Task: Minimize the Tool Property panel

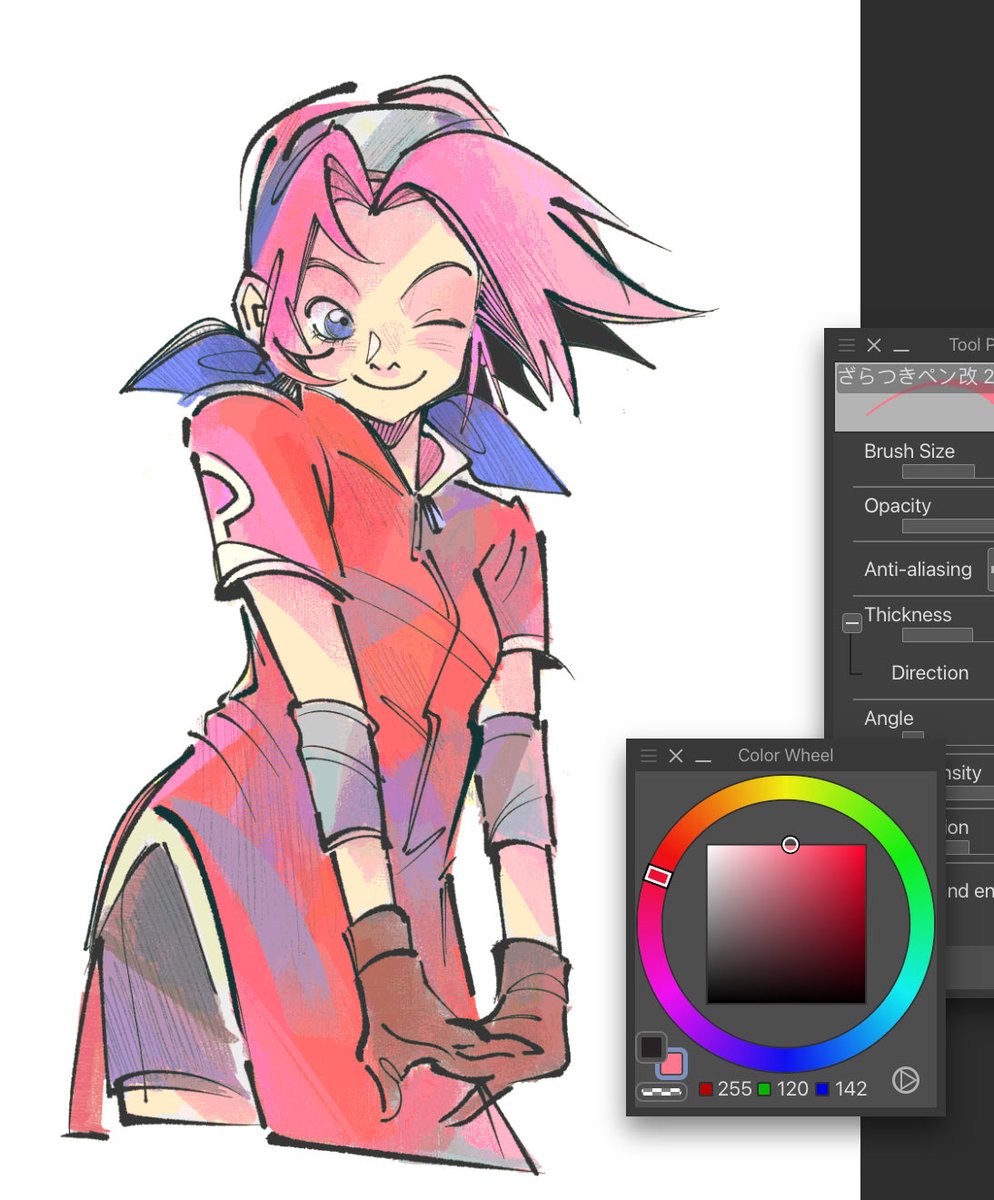Action: click(x=901, y=349)
